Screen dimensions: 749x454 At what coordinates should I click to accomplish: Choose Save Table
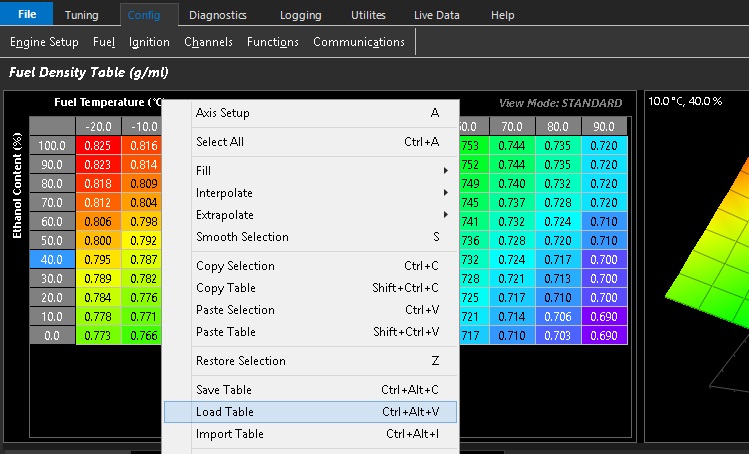(310, 389)
